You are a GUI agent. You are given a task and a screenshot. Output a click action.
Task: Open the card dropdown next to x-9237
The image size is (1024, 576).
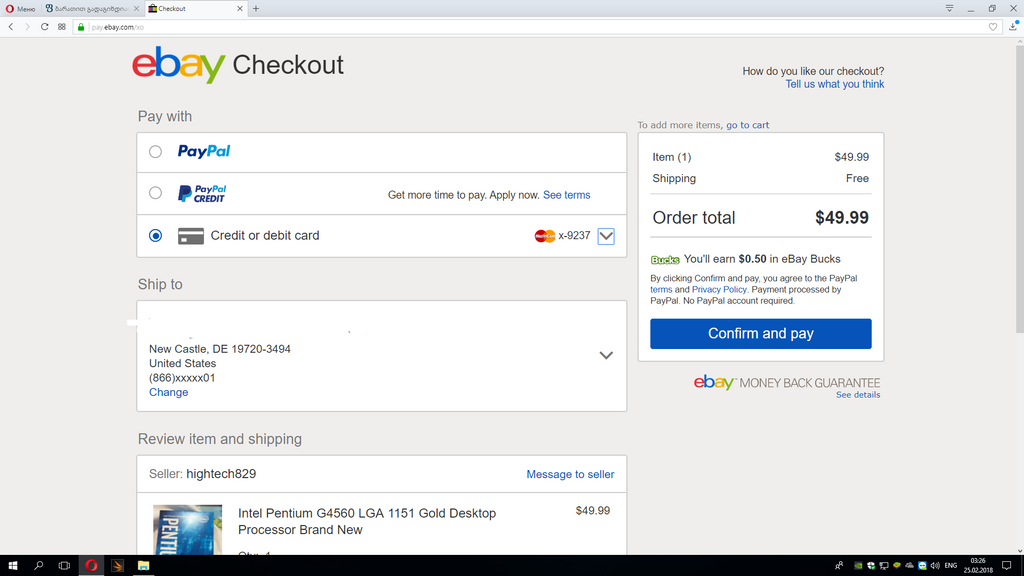point(606,236)
